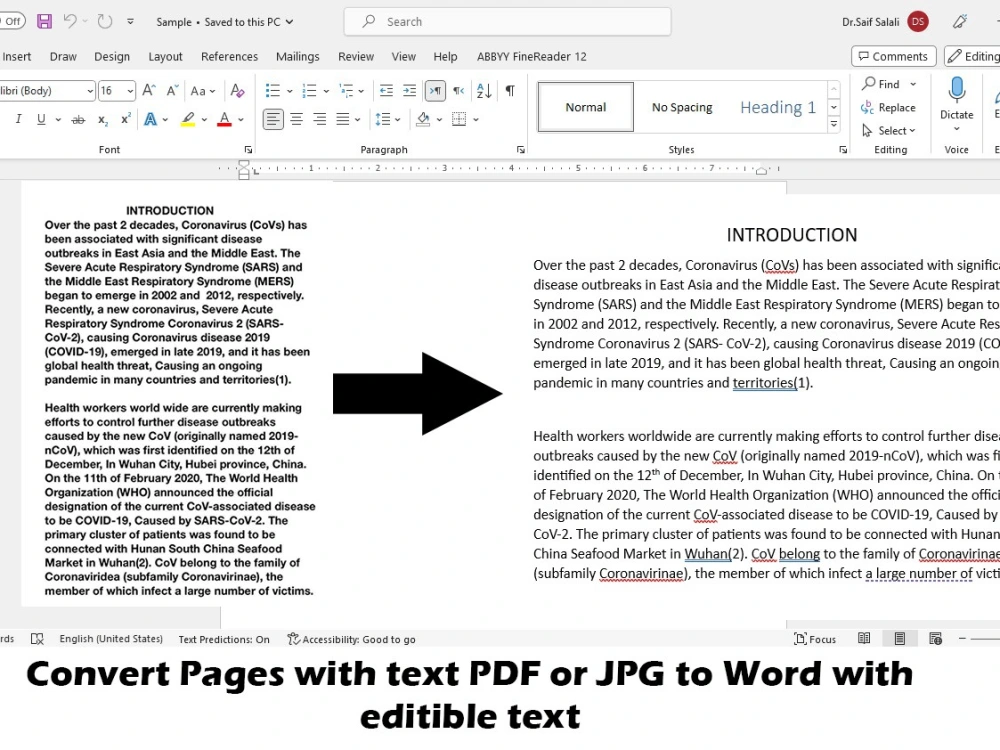Open the font size dropdown
The image size is (1000, 750).
(130, 91)
